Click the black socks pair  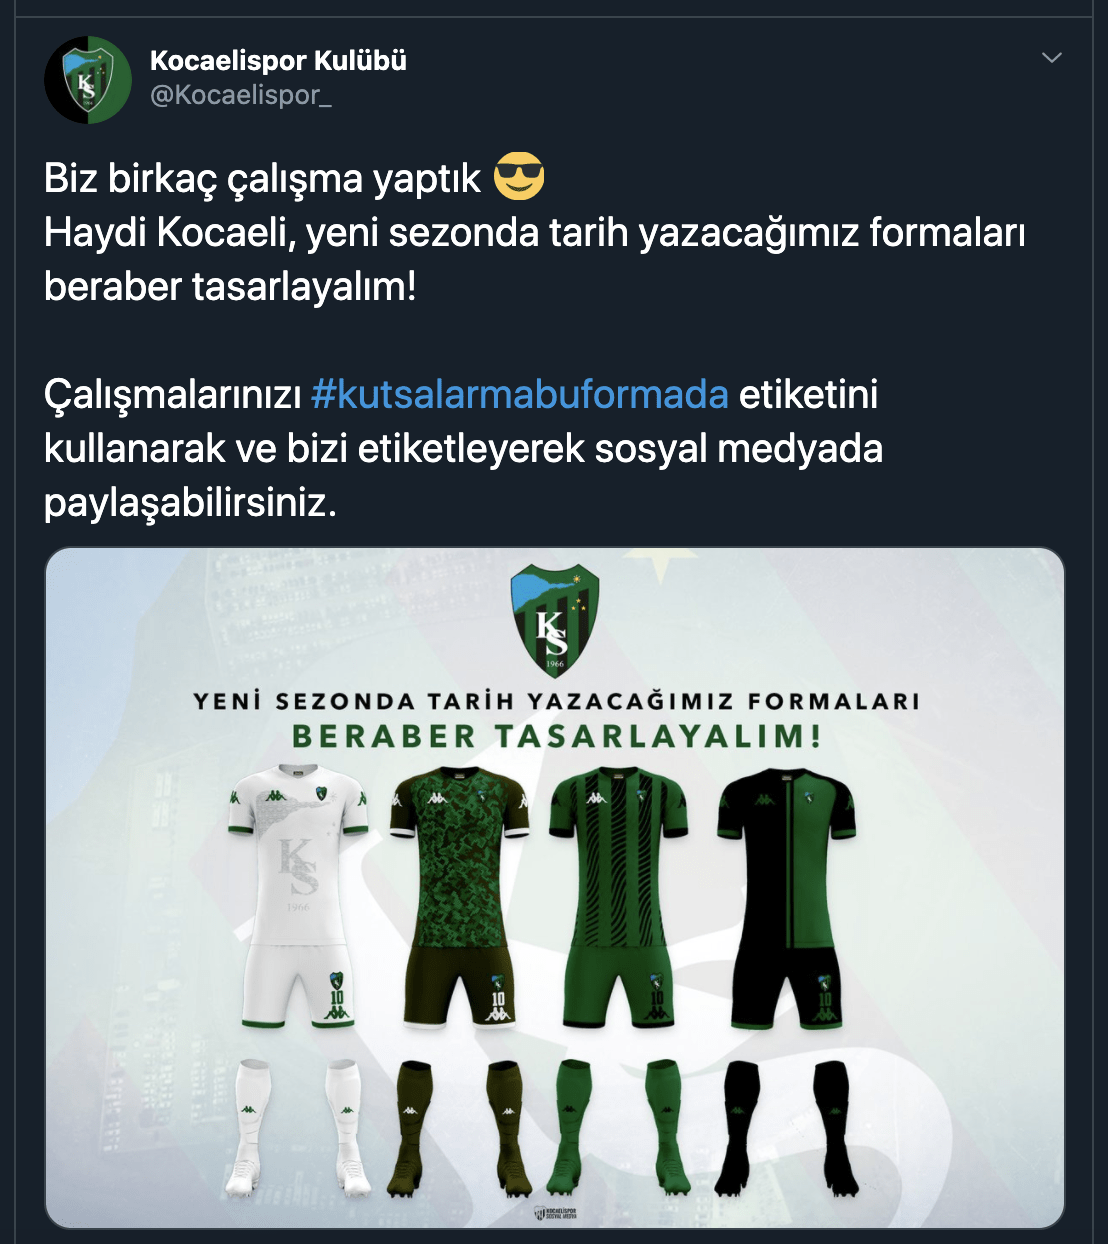(x=789, y=1128)
